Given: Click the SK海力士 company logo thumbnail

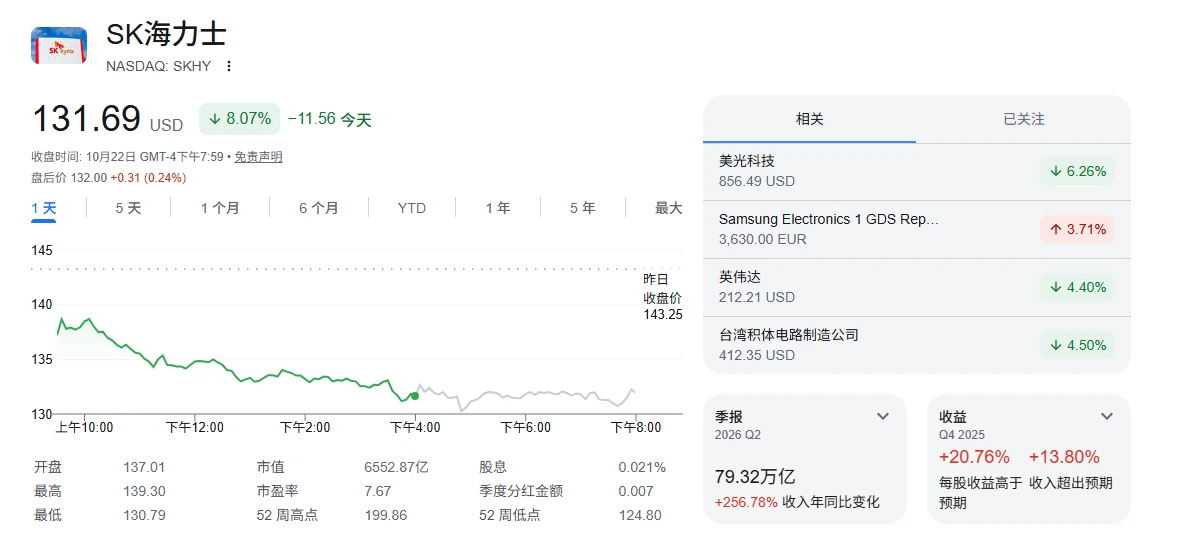Looking at the screenshot, I should (x=60, y=45).
